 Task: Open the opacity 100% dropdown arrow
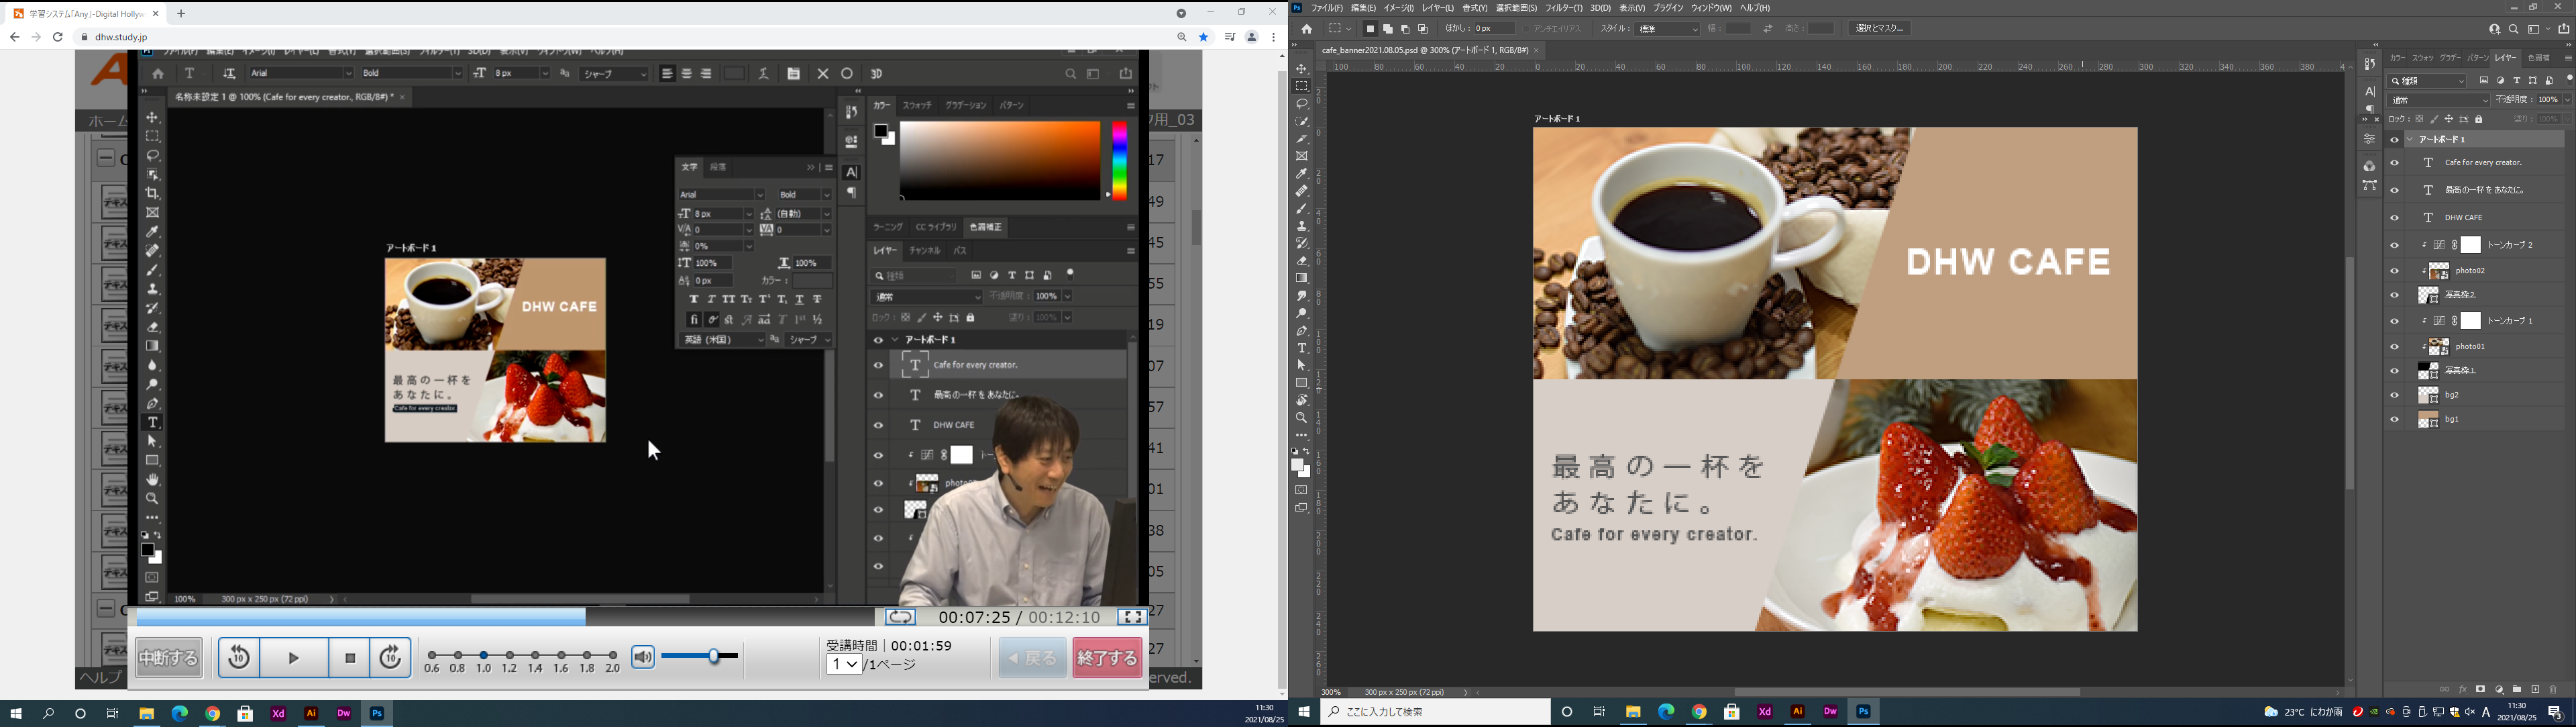(x=2567, y=100)
